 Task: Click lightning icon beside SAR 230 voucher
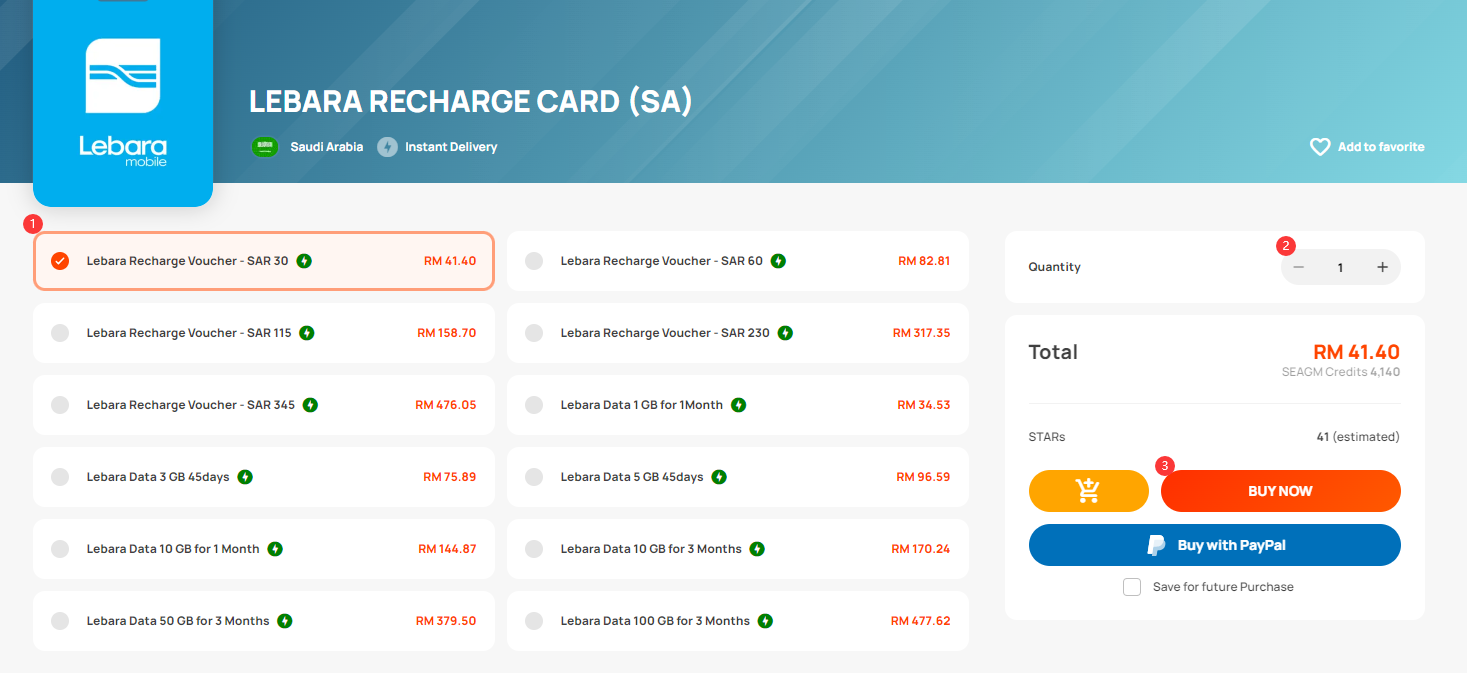[785, 333]
